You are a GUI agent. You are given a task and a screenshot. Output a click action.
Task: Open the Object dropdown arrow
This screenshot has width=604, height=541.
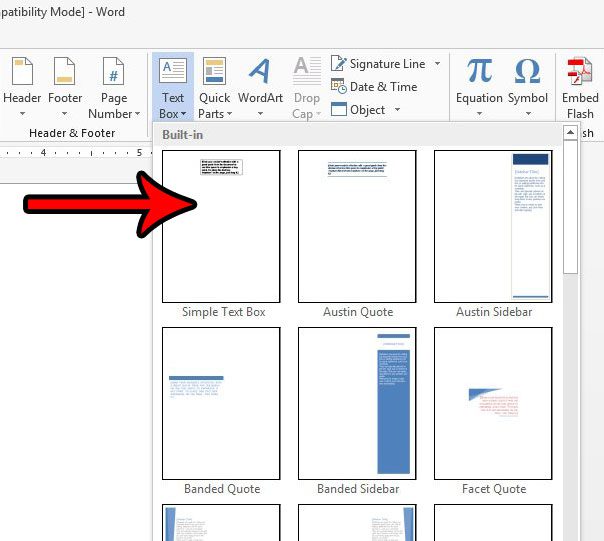(397, 110)
